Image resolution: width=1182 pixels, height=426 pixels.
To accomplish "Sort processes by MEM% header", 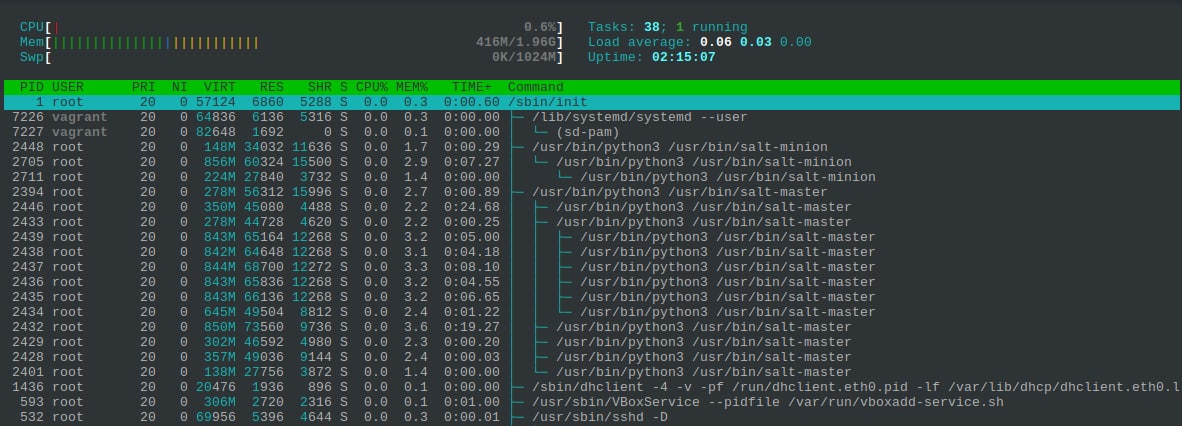I will (412, 87).
